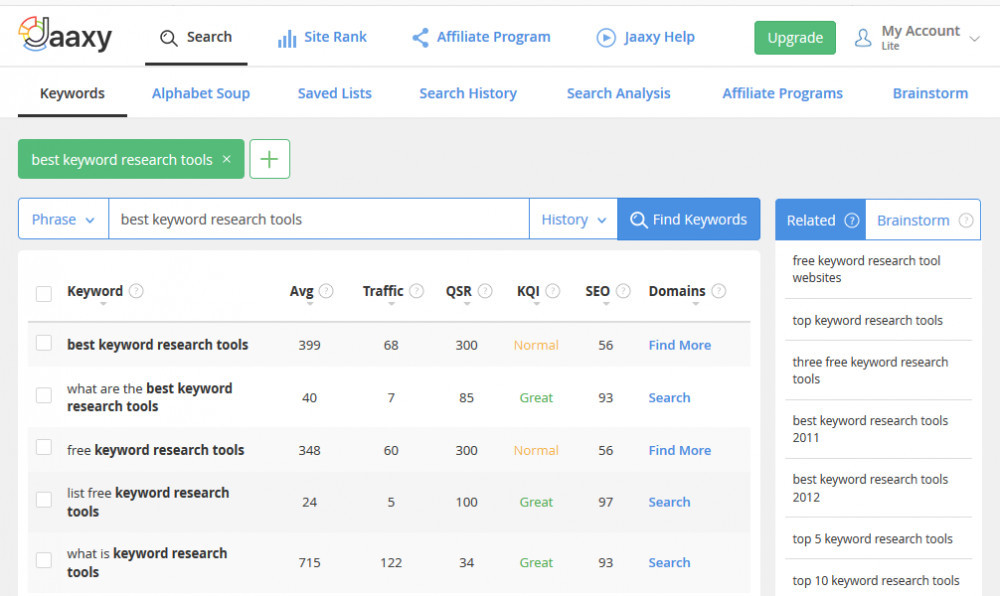The height and width of the screenshot is (596, 1000).
Task: Click related term 'top 10 keyword research tools'
Action: 876,581
